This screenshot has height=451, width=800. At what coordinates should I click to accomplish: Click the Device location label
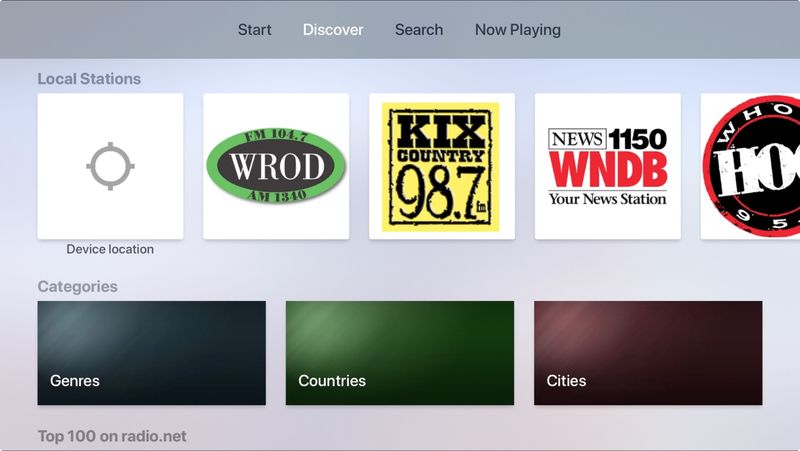click(110, 249)
